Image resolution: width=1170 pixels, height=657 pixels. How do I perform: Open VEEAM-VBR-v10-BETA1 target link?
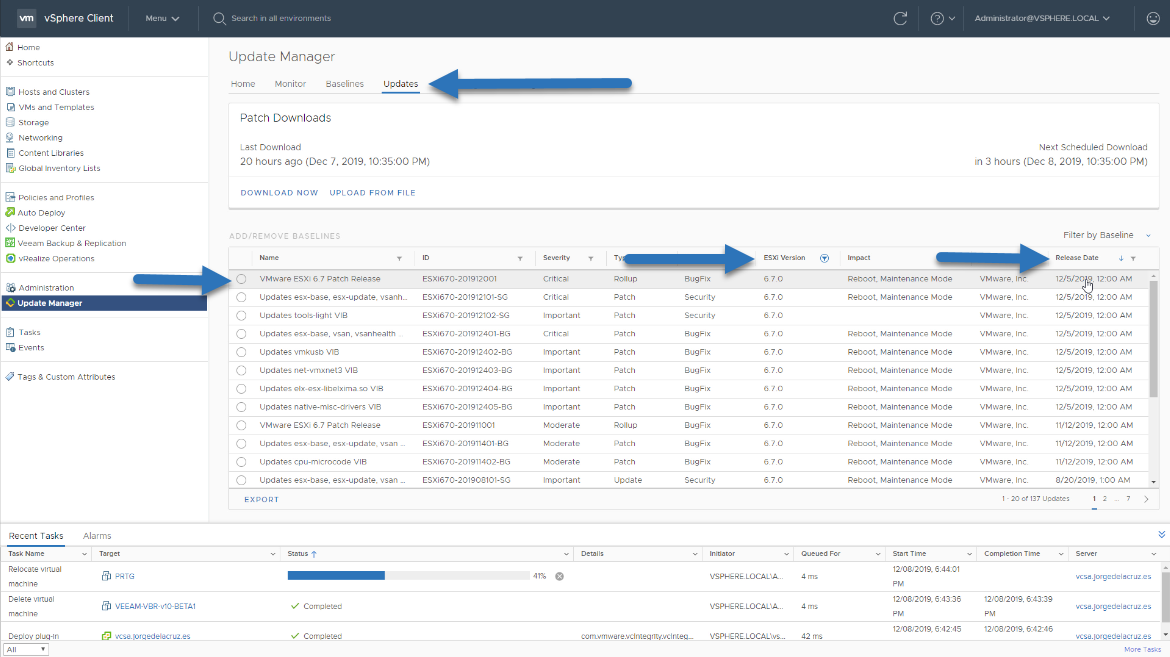tap(155, 606)
